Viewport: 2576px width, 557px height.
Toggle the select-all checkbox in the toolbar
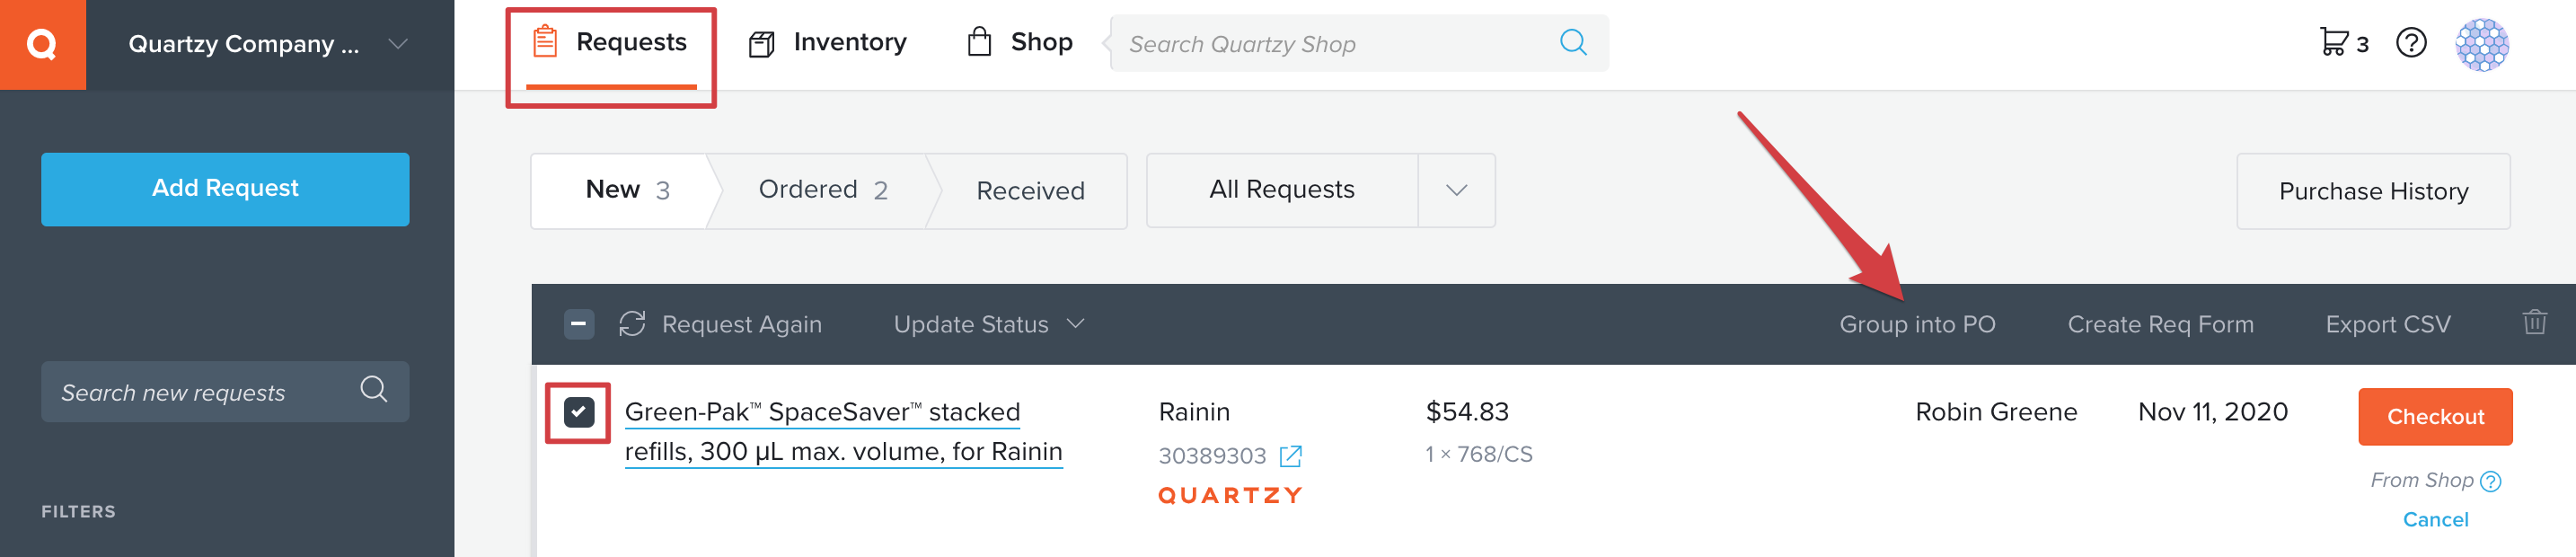(578, 324)
